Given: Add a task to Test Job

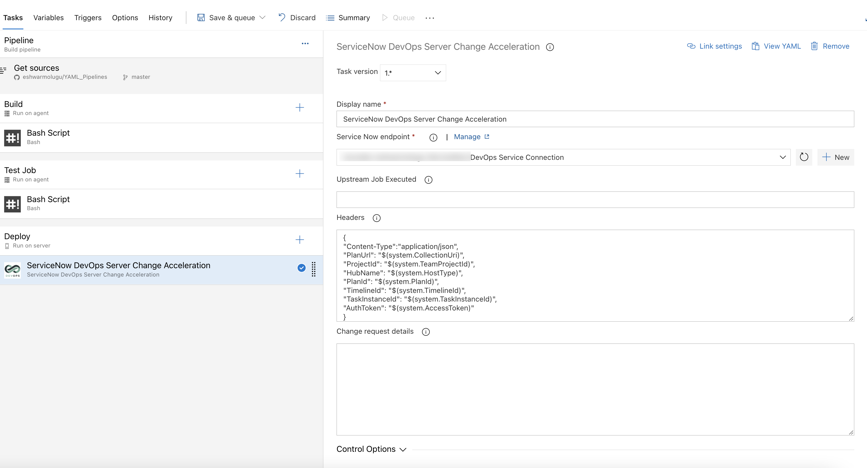Looking at the screenshot, I should pyautogui.click(x=300, y=174).
